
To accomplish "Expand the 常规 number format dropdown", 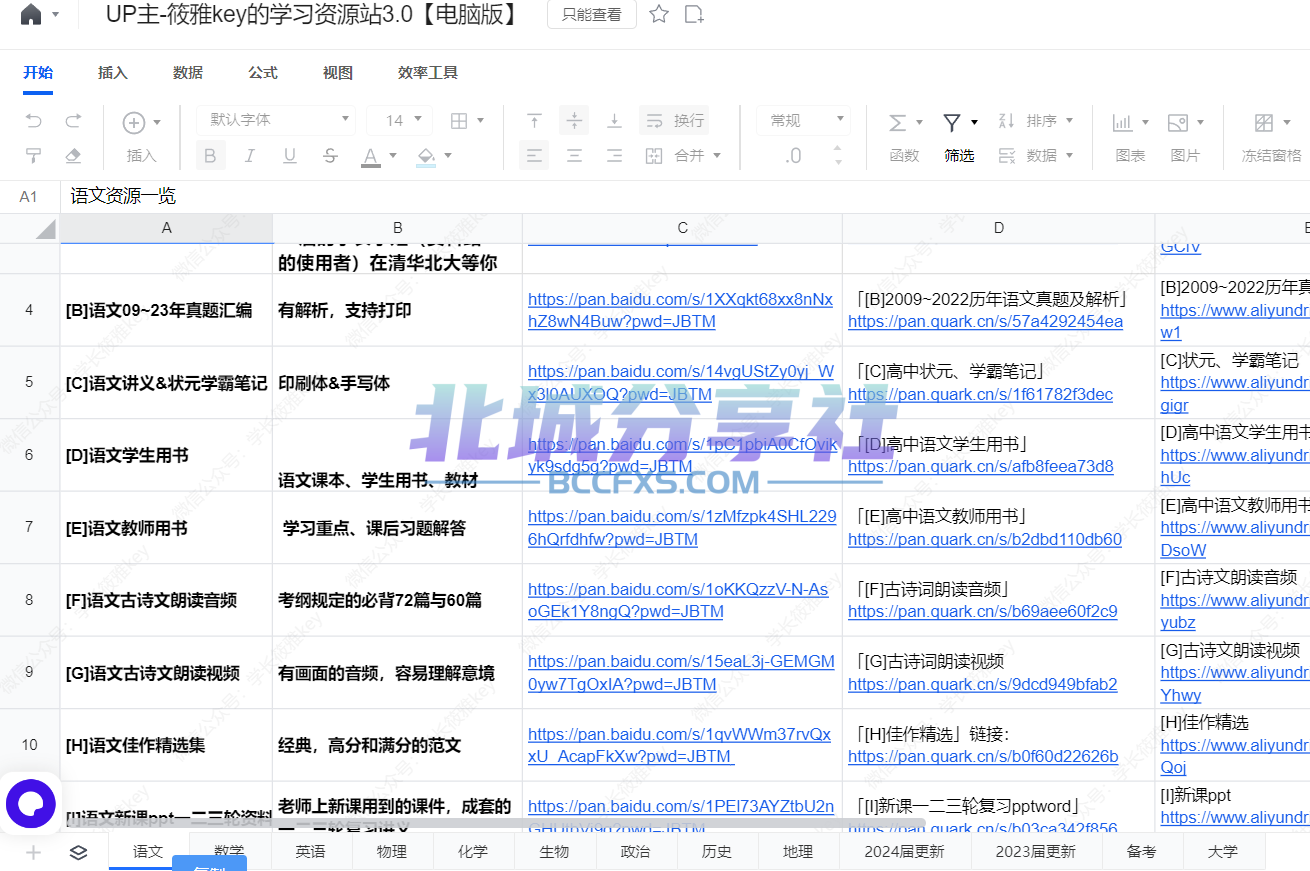I will (x=802, y=121).
